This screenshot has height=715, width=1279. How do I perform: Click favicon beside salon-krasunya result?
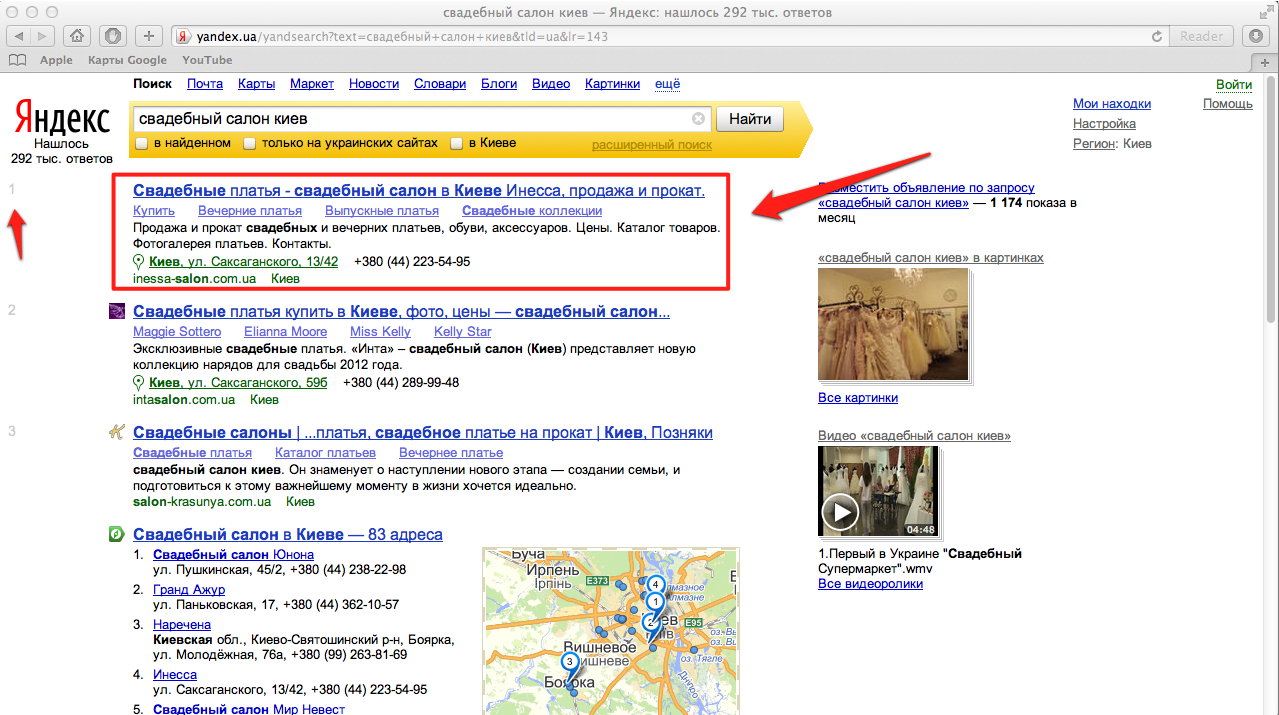[x=117, y=433]
